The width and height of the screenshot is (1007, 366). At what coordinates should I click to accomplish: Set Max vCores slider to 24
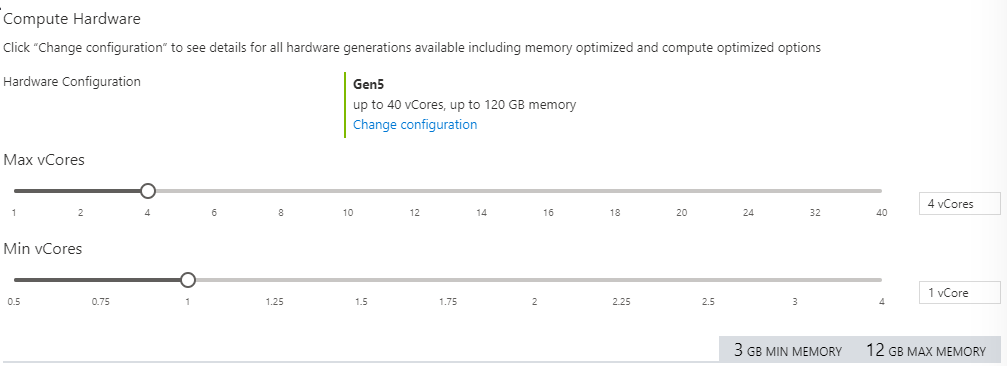748,191
